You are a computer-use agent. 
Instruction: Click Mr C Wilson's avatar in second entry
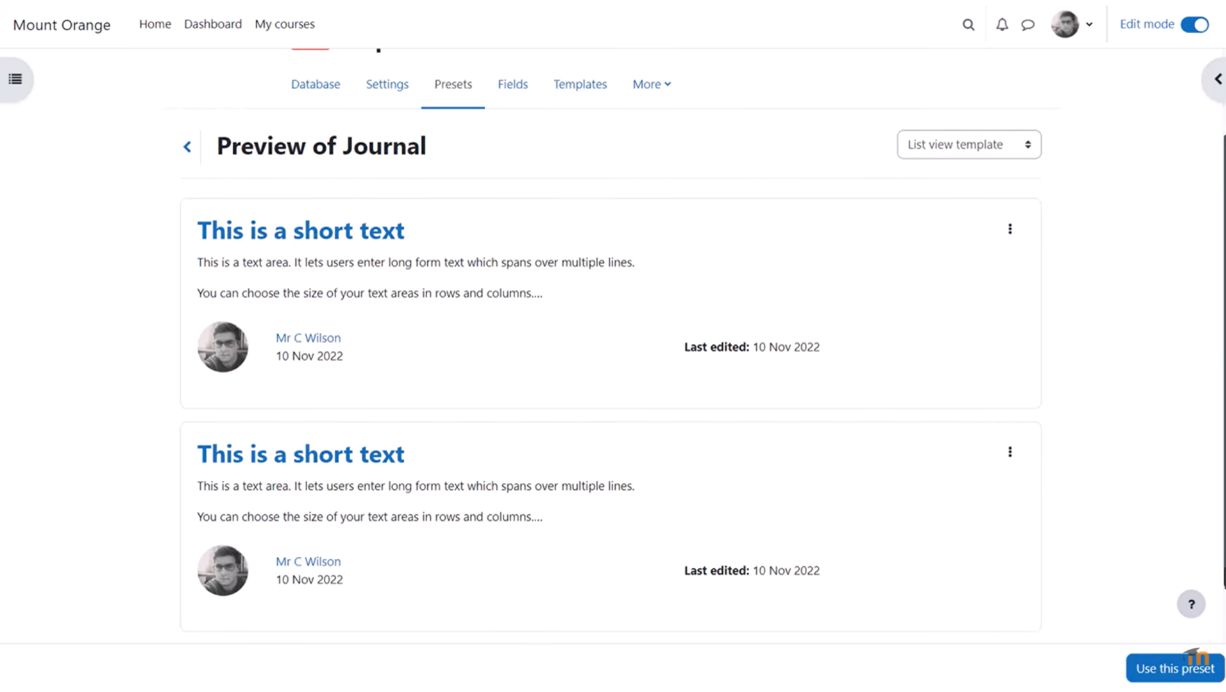(222, 571)
